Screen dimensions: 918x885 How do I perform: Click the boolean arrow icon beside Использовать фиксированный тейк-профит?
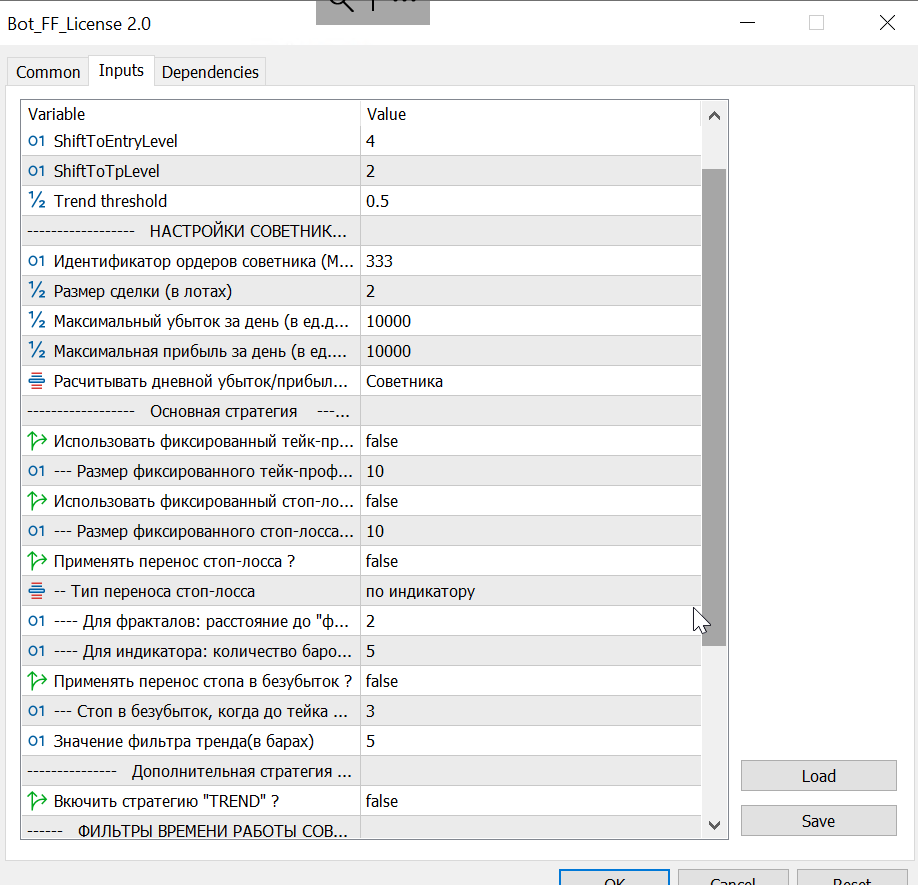36,441
